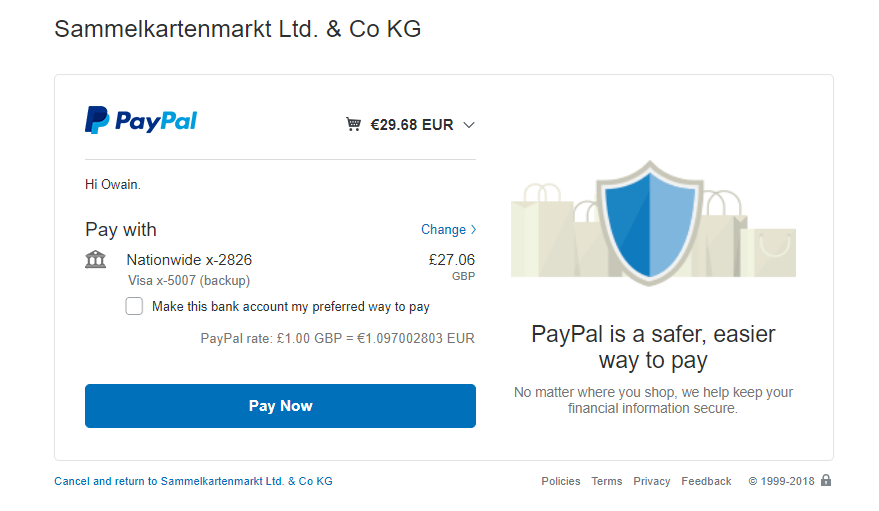Click the chevron next to Change

(474, 229)
